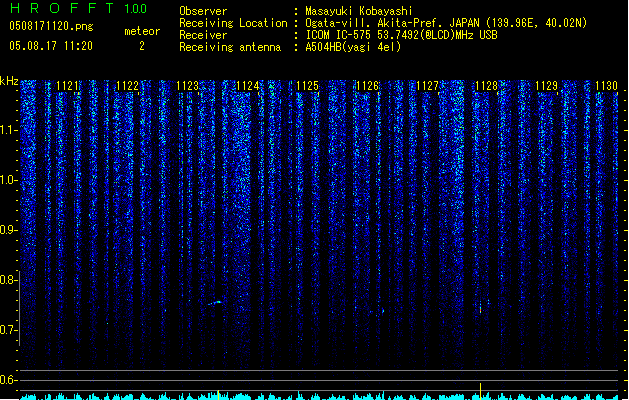Click the 1126 time marker

[367, 86]
